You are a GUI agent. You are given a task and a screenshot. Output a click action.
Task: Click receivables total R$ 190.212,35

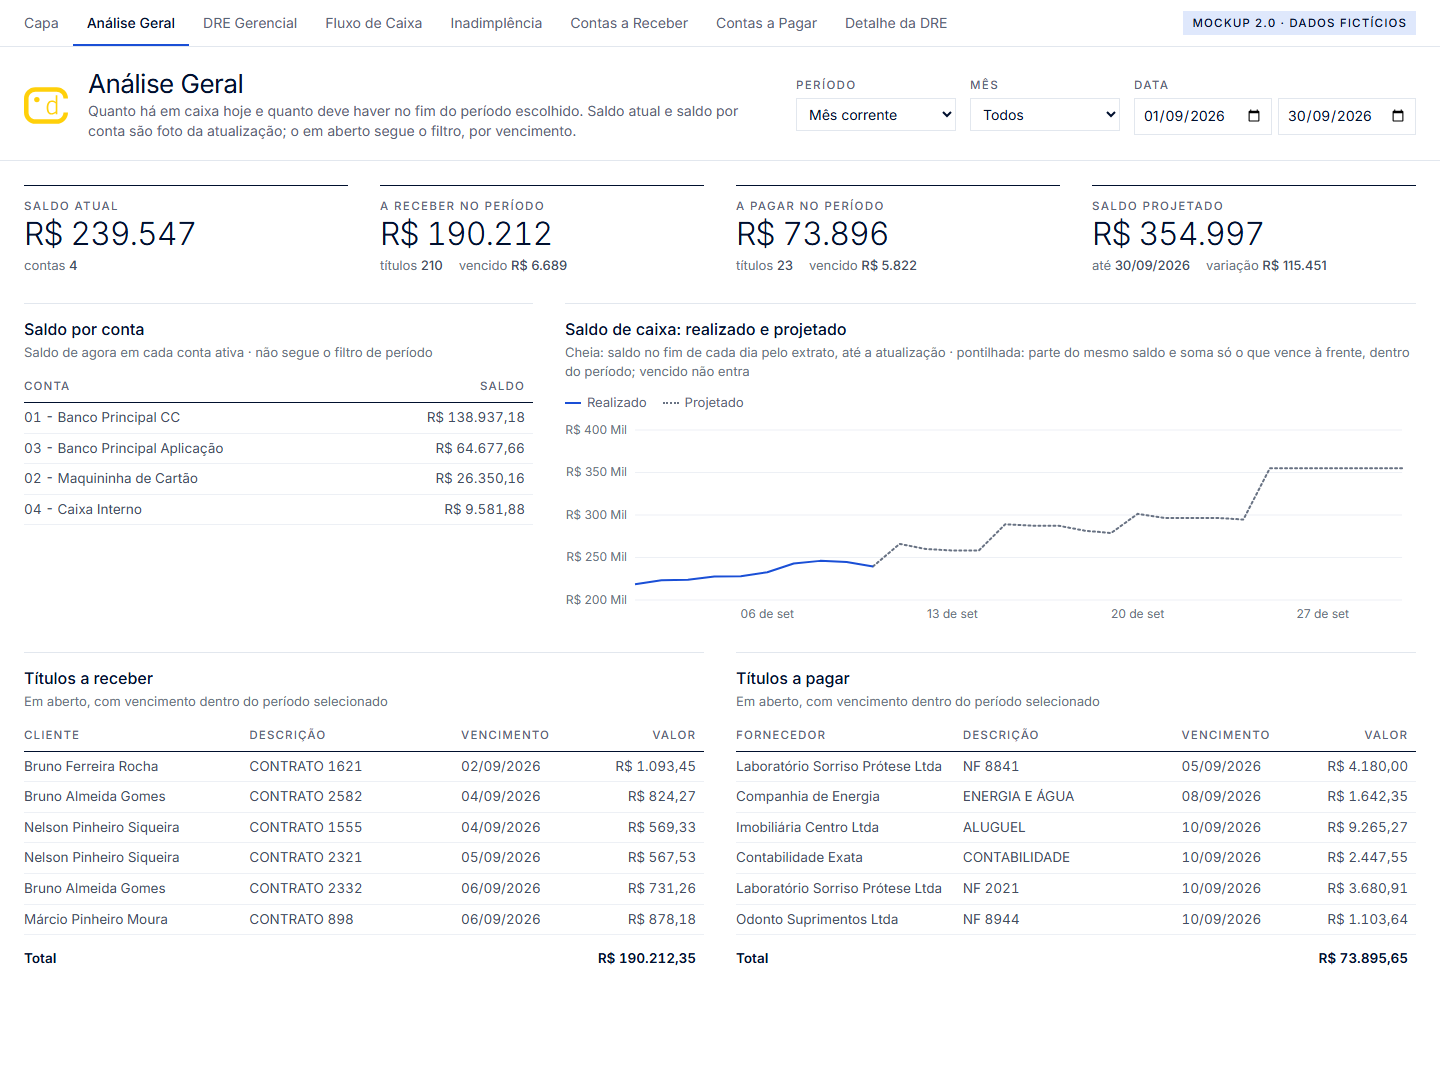coord(647,958)
